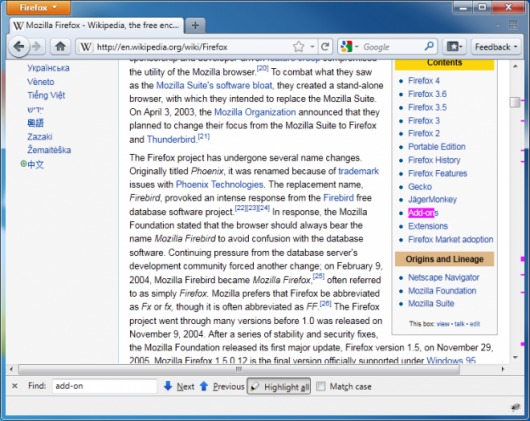Click in the Find text field containing add-on

click(x=104, y=386)
